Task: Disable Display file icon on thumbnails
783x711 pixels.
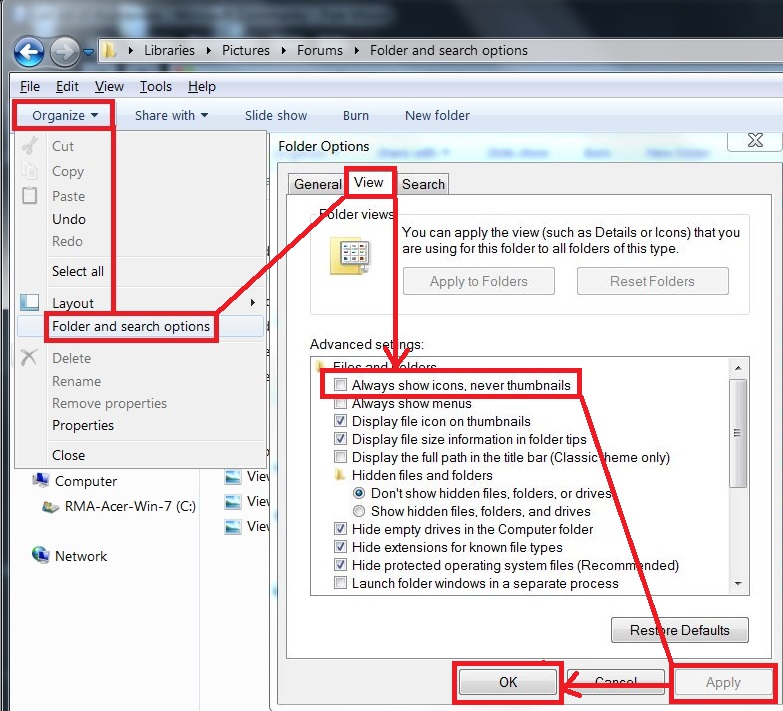Action: (x=341, y=421)
